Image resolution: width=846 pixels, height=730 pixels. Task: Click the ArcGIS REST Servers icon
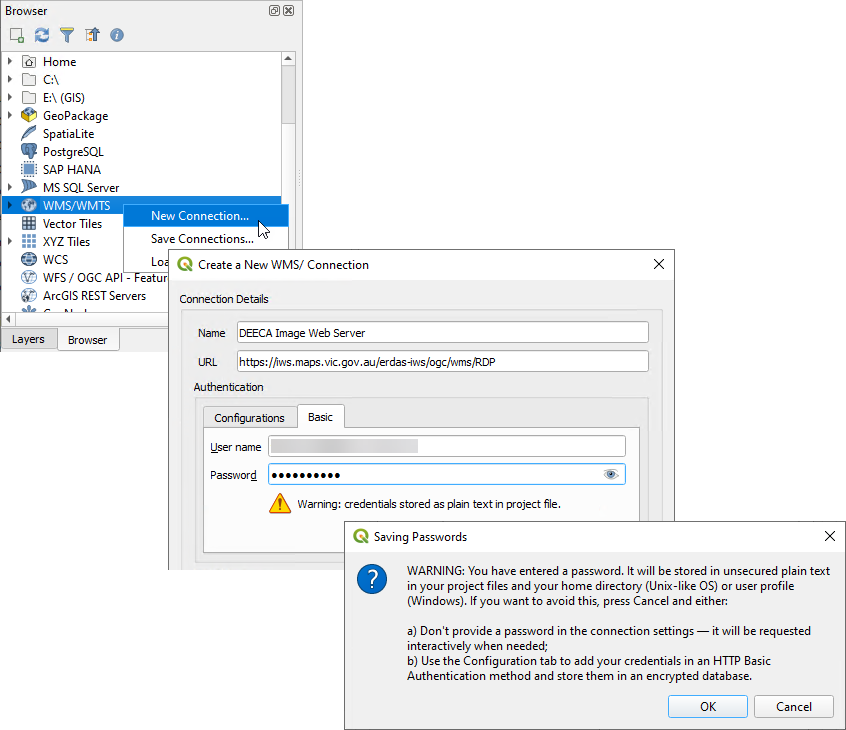(x=29, y=296)
